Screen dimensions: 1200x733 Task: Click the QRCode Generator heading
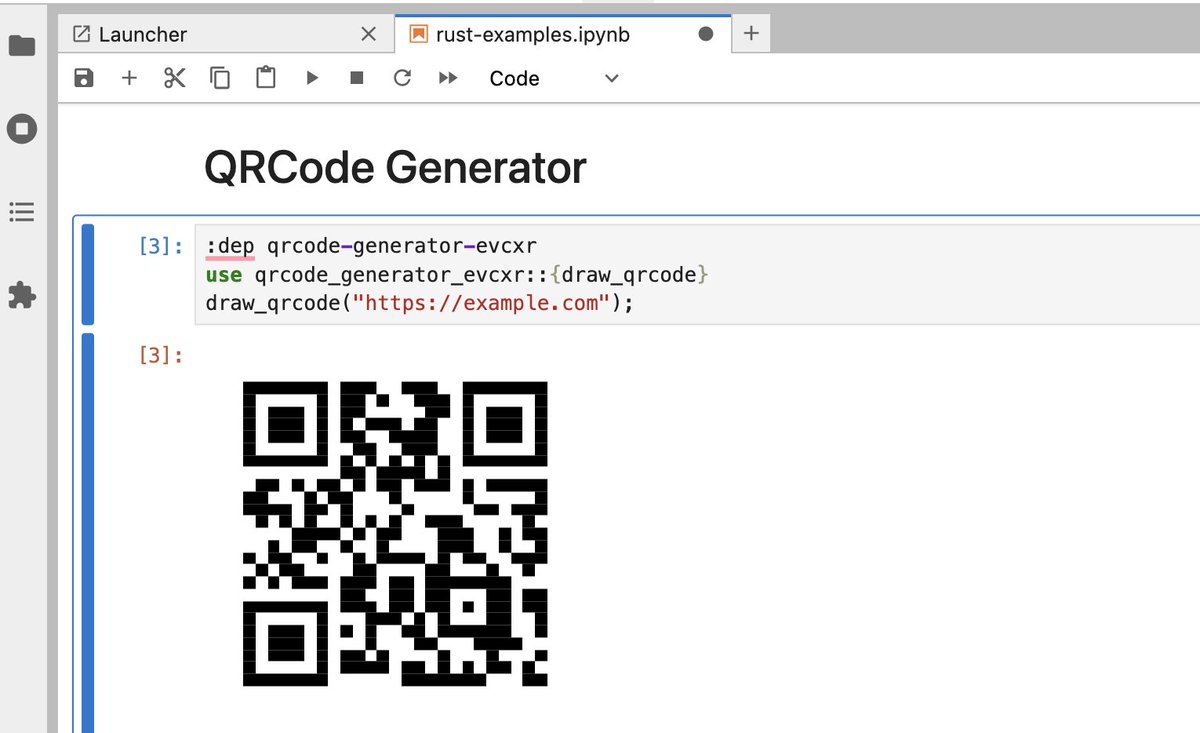point(395,168)
